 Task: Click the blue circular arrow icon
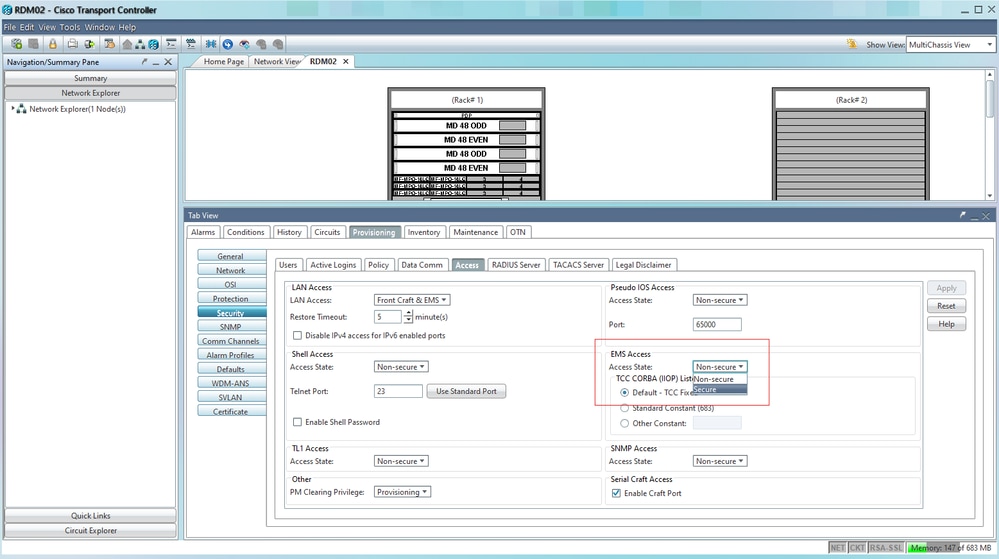coord(227,44)
